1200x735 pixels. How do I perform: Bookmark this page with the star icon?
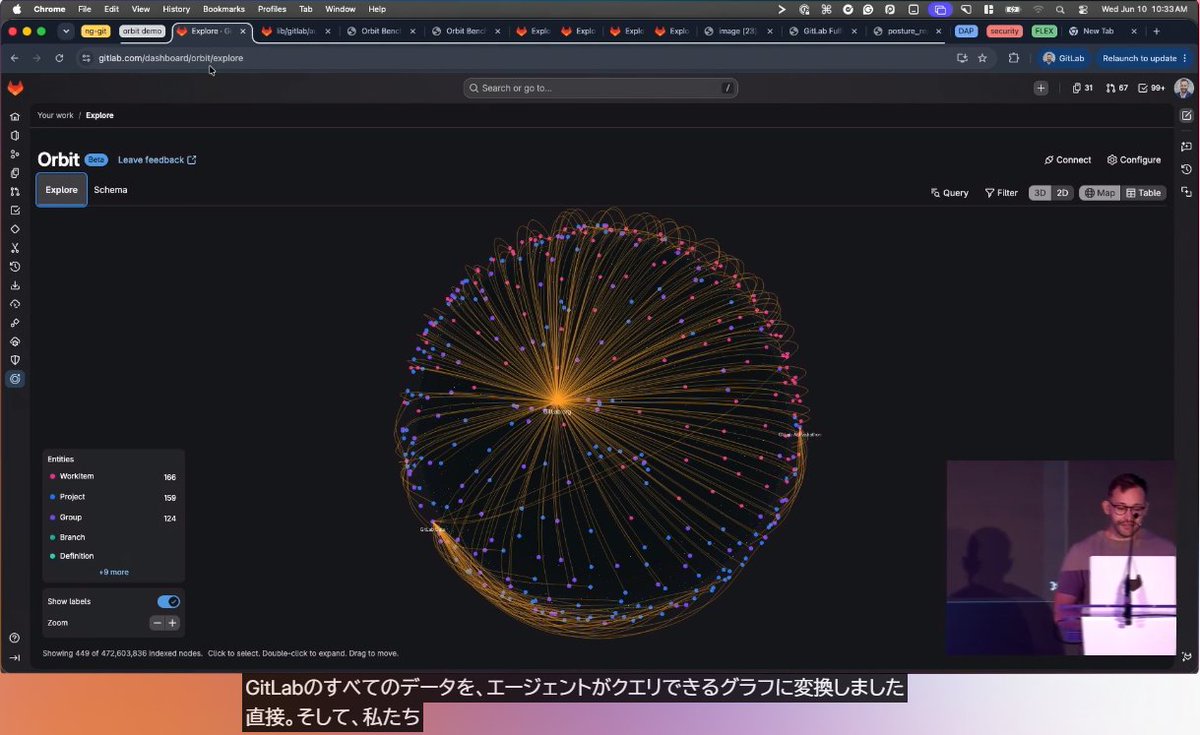[982, 58]
